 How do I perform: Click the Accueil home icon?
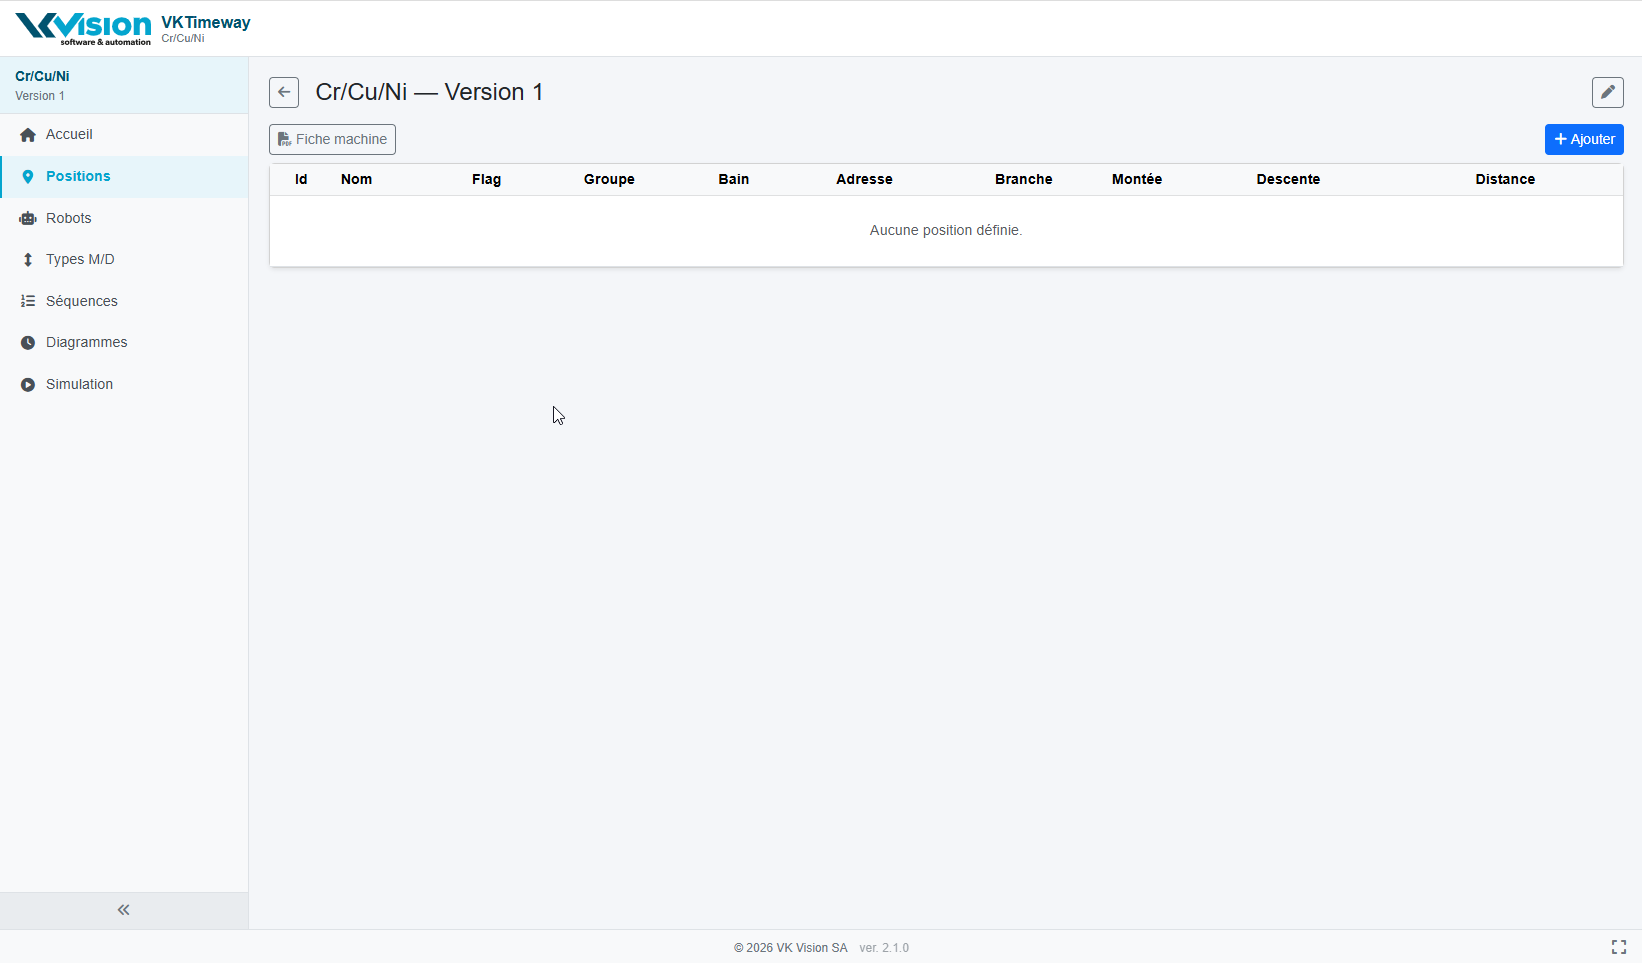pos(28,135)
